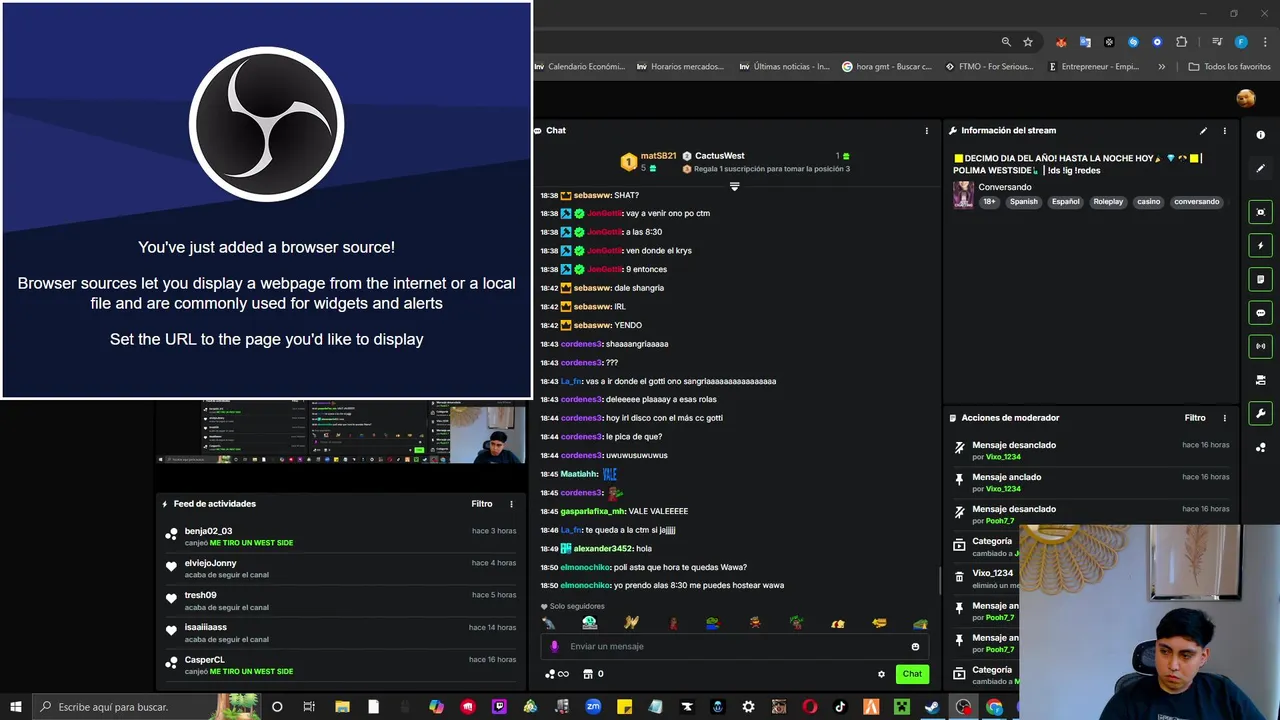Click username gasparlafixa_mh in chat

(592, 512)
